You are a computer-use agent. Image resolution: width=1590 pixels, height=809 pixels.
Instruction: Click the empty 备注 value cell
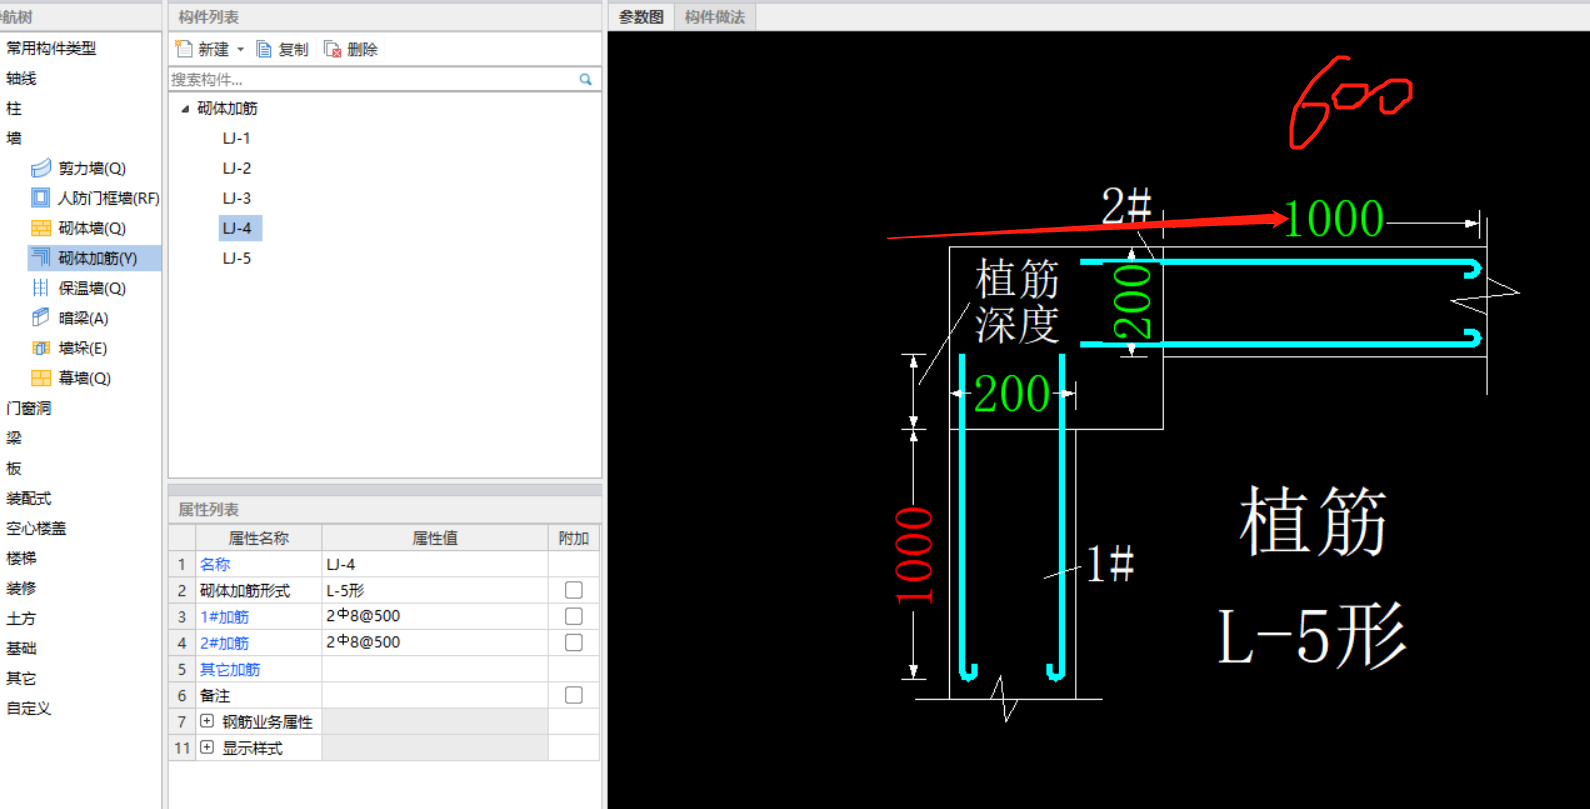(x=435, y=695)
